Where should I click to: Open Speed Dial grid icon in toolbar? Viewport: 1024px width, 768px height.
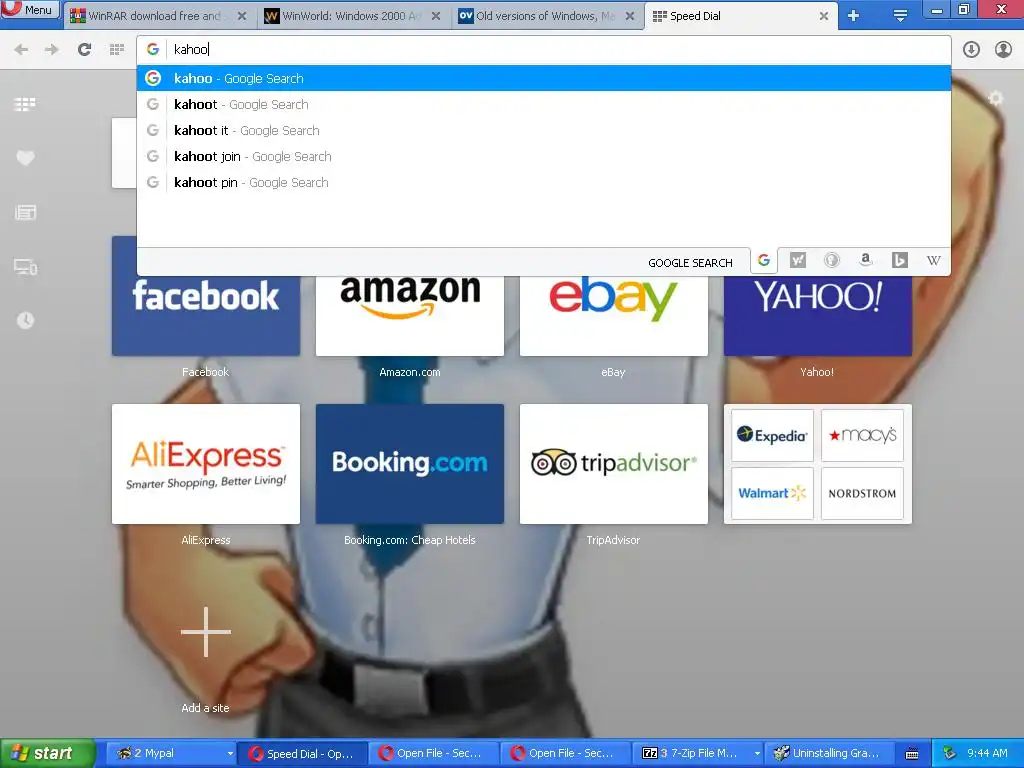pos(117,50)
